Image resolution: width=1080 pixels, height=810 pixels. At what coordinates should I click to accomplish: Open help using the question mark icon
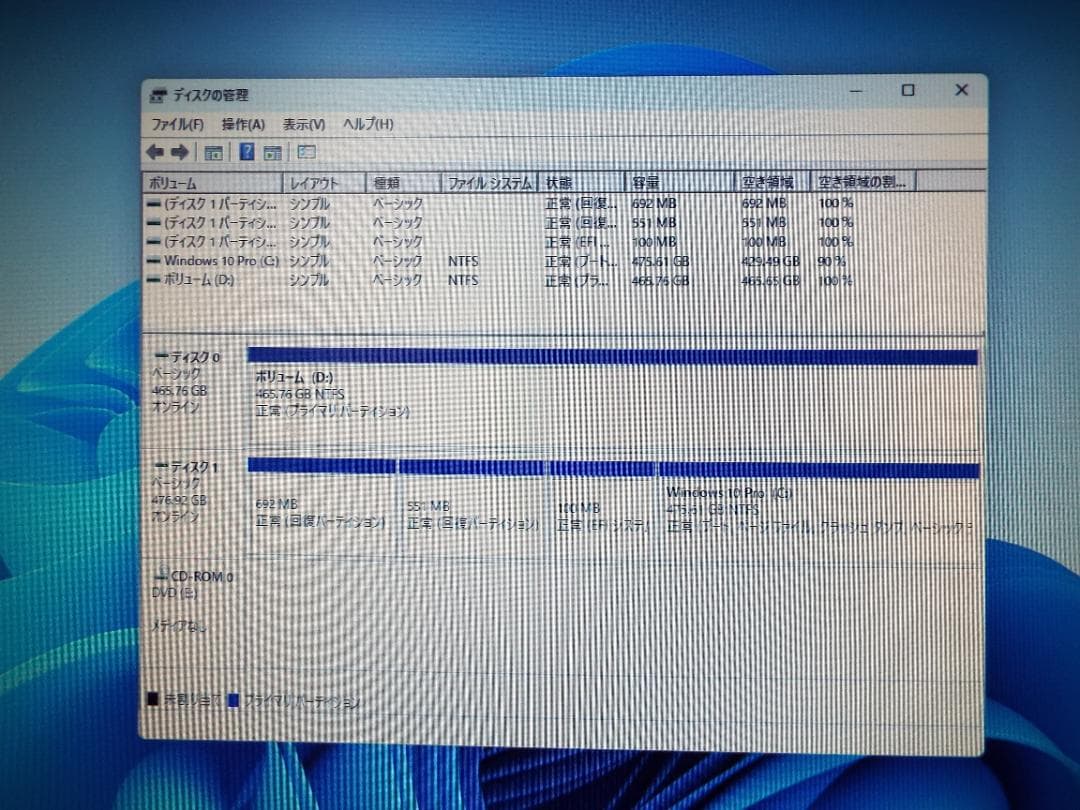[245, 151]
